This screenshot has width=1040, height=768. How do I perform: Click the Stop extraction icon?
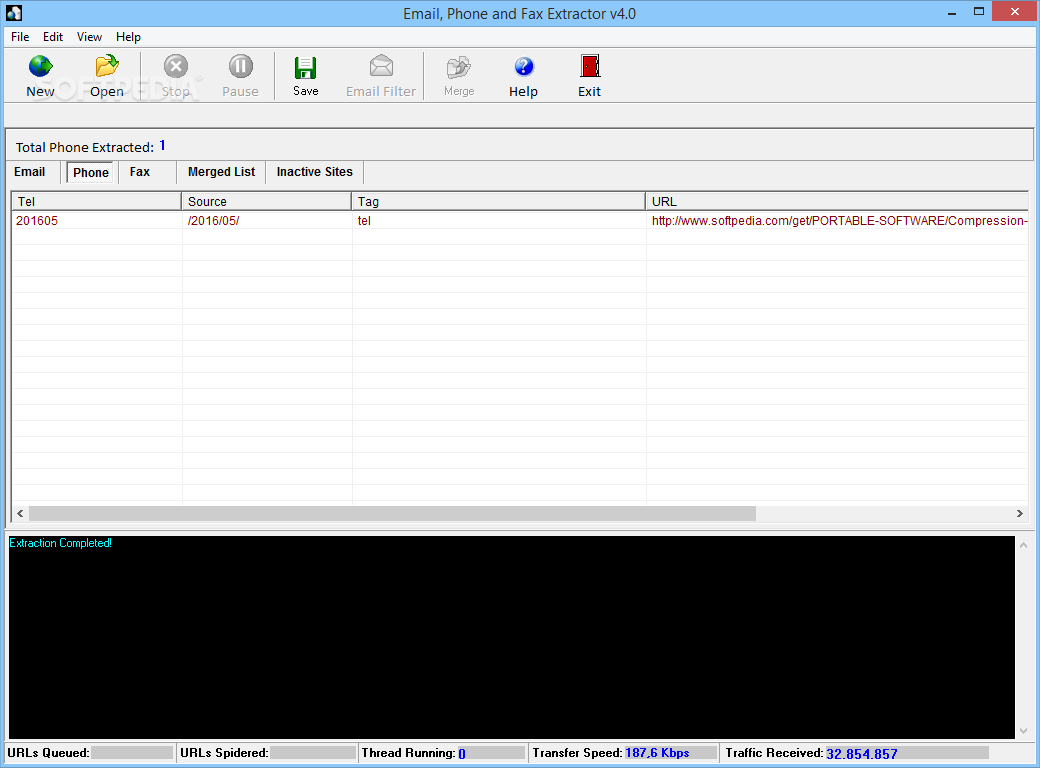[x=176, y=76]
